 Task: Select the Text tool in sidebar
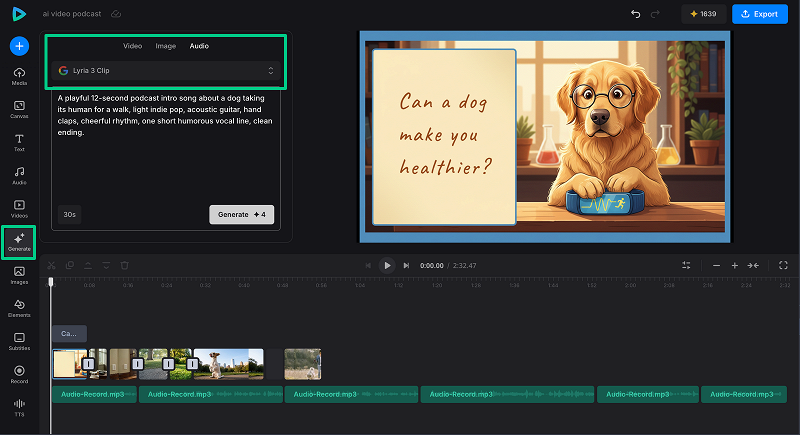[x=19, y=142]
